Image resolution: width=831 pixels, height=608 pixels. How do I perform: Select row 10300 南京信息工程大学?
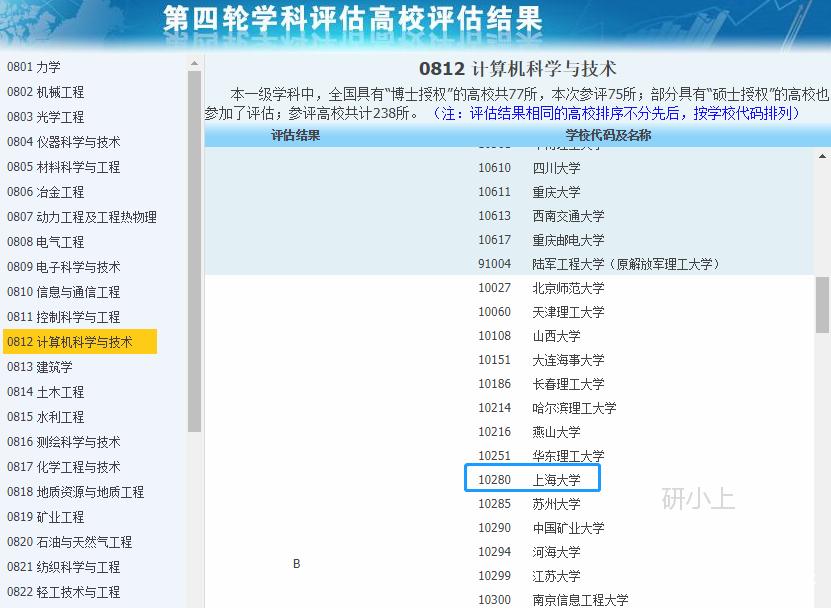coord(553,600)
